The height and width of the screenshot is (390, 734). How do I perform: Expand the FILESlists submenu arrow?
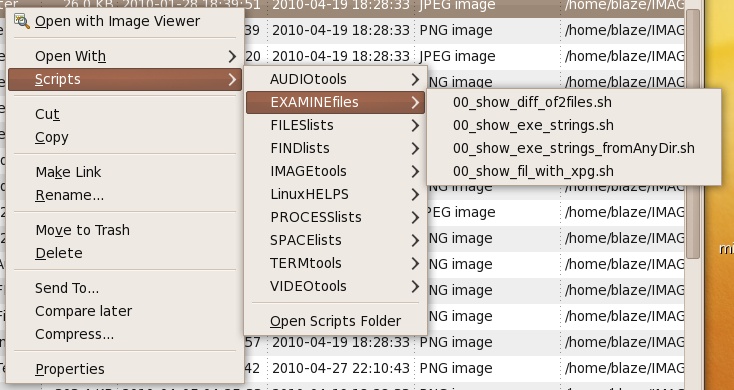pyautogui.click(x=415, y=125)
